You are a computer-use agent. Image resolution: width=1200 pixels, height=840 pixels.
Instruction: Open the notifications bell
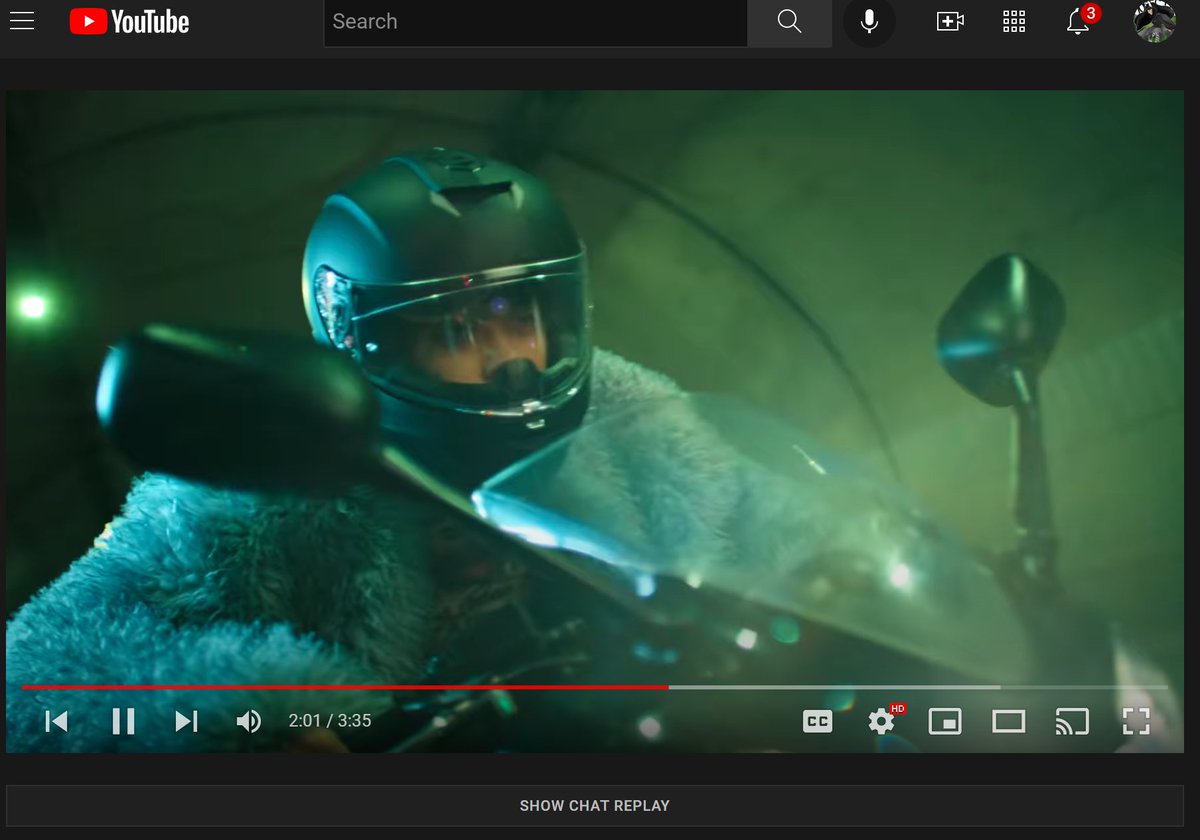[1079, 21]
